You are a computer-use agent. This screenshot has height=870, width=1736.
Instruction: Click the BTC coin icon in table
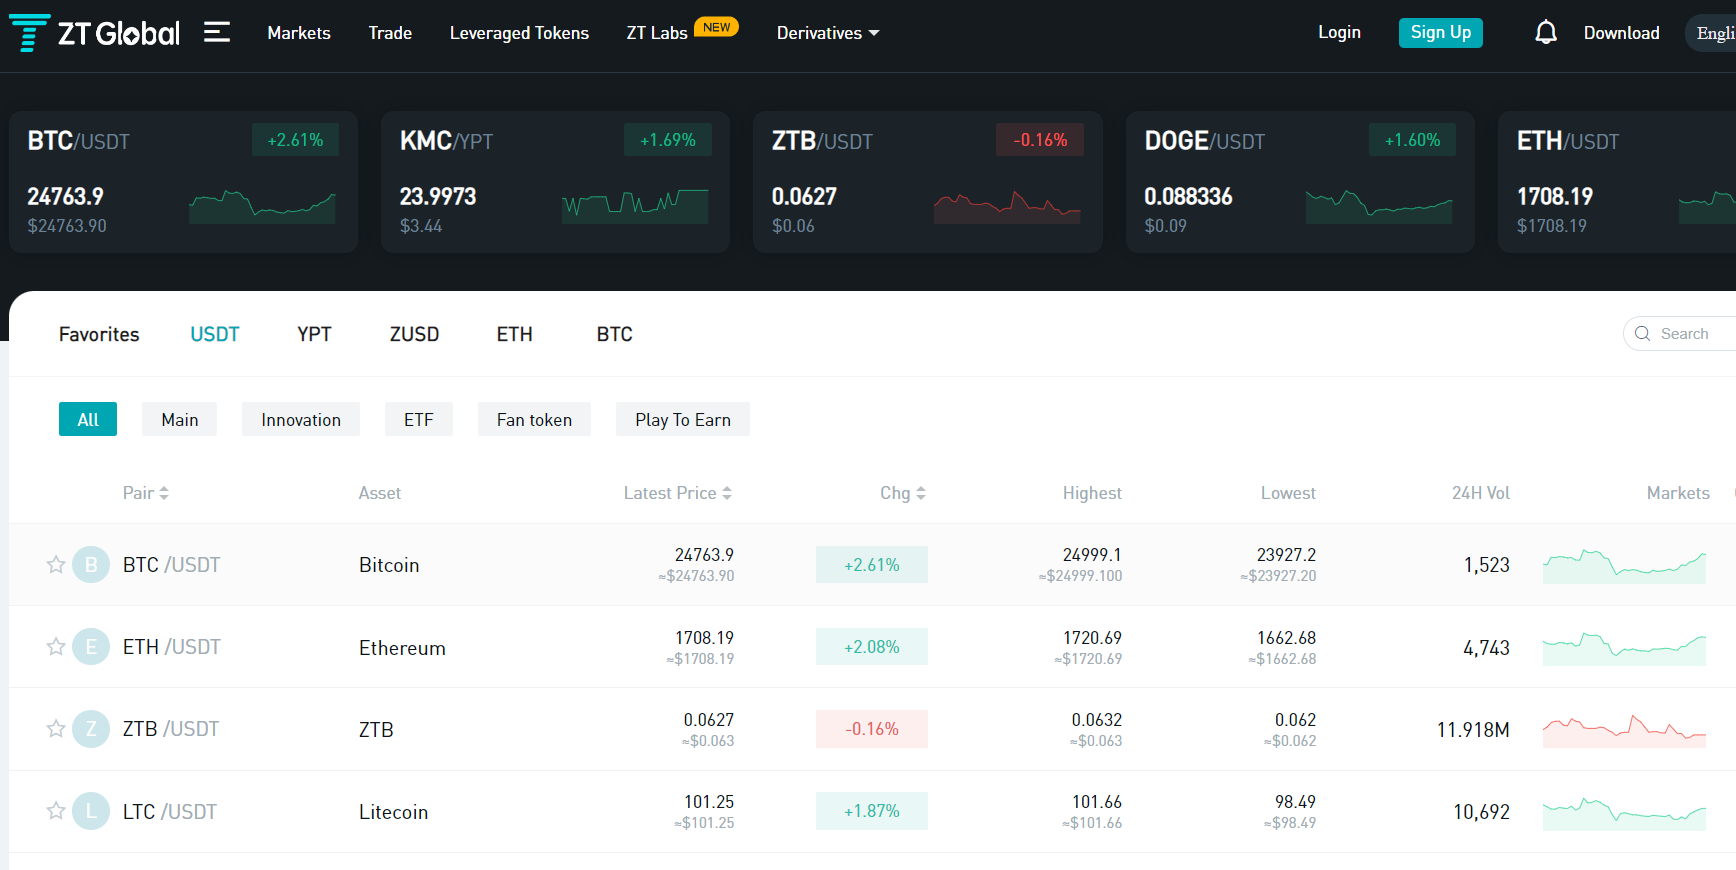pyautogui.click(x=91, y=565)
